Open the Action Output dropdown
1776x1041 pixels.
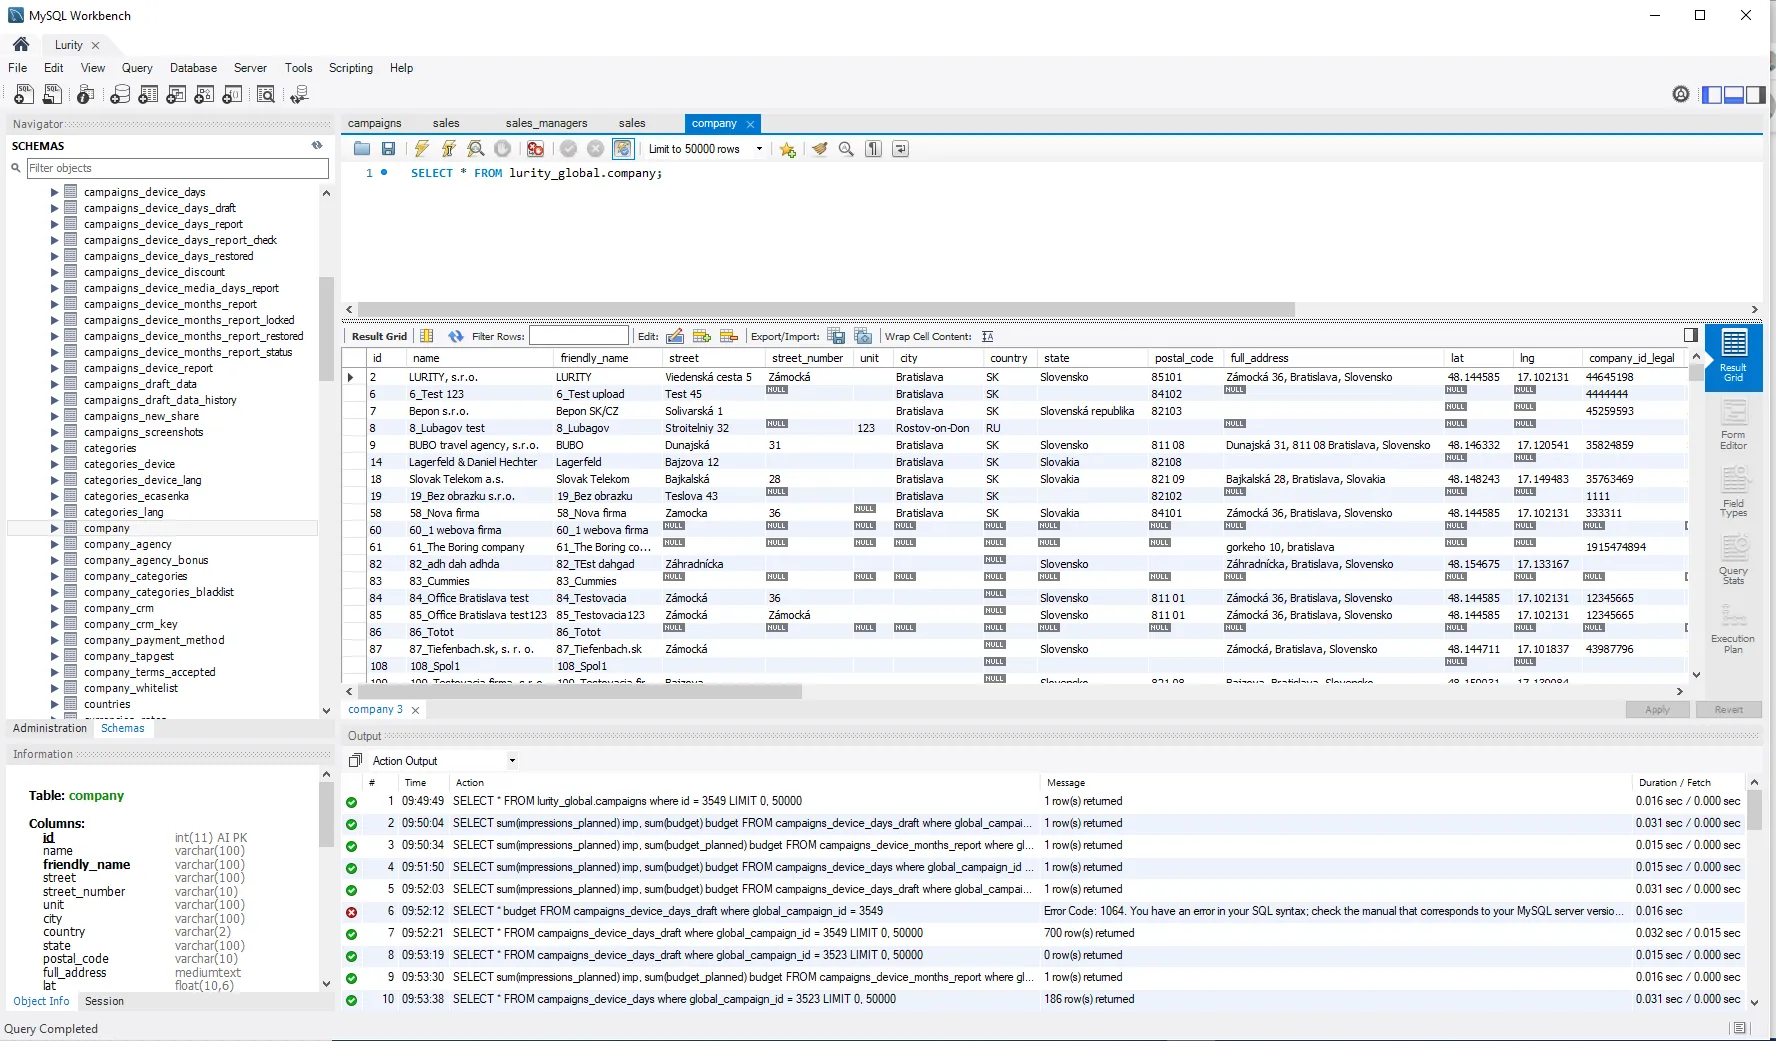510,760
